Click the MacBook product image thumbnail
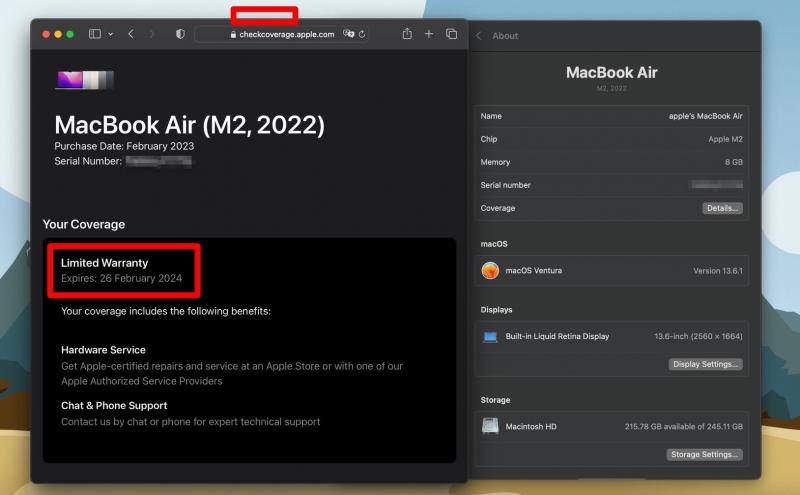The height and width of the screenshot is (495, 800). [x=84, y=80]
